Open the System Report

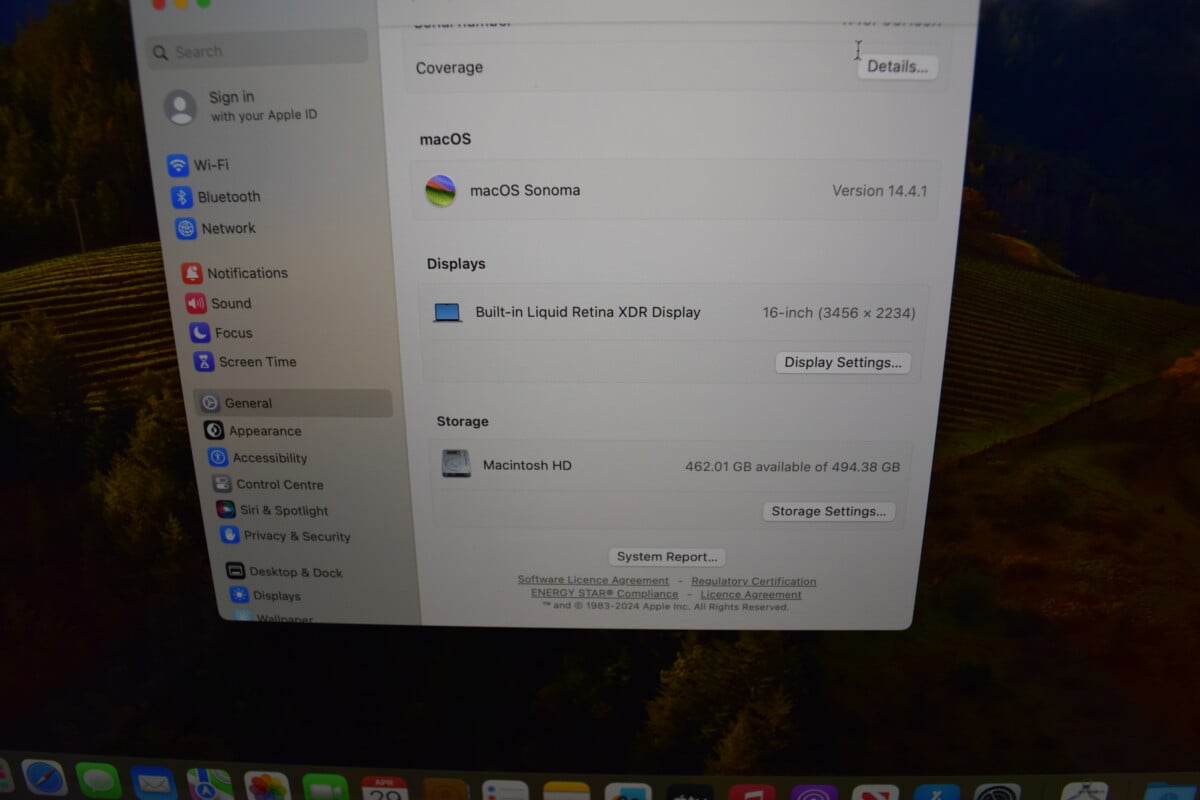[x=667, y=557]
